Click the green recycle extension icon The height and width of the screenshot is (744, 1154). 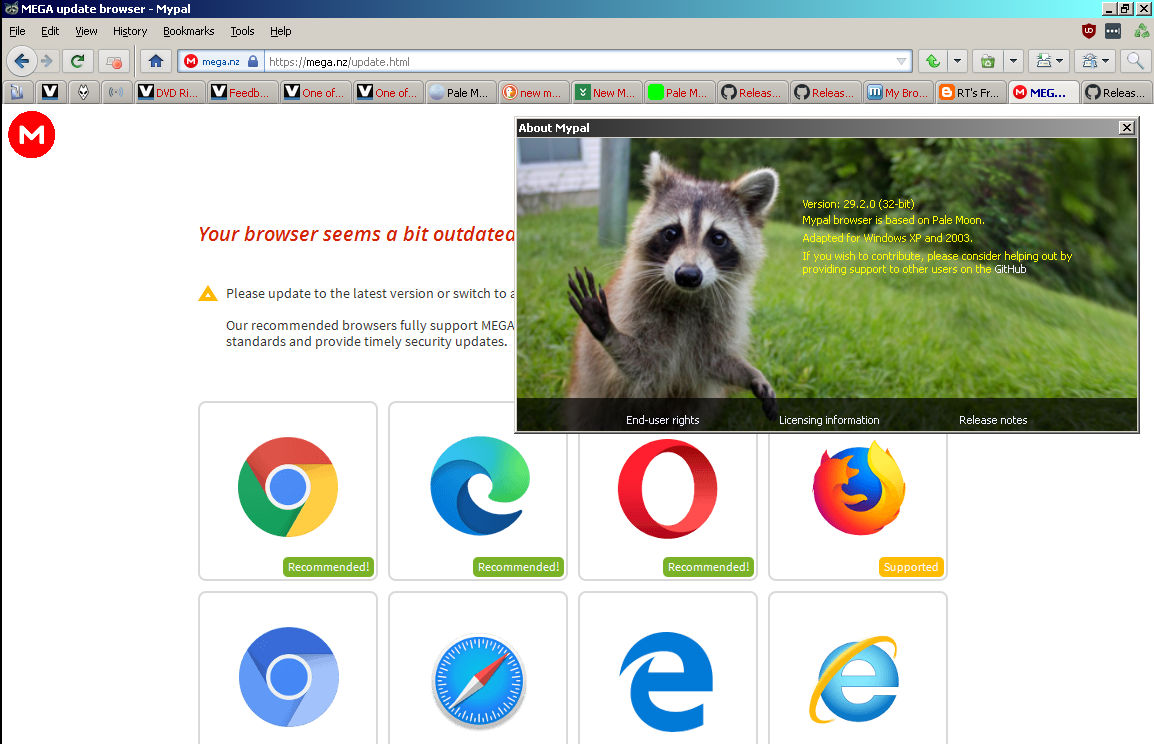coord(1141,31)
